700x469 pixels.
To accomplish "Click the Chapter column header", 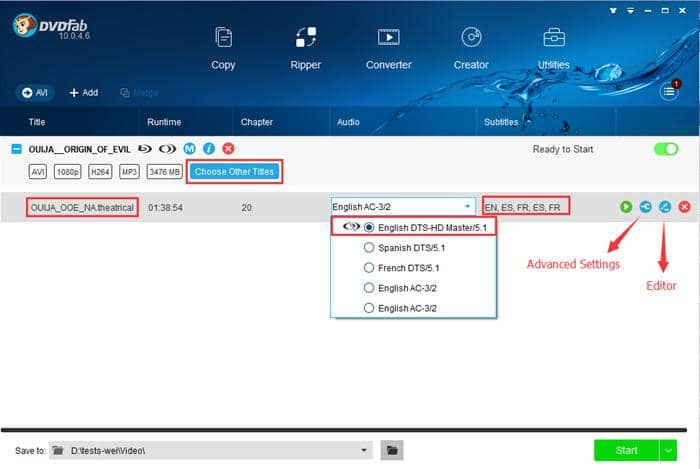I will click(257, 122).
